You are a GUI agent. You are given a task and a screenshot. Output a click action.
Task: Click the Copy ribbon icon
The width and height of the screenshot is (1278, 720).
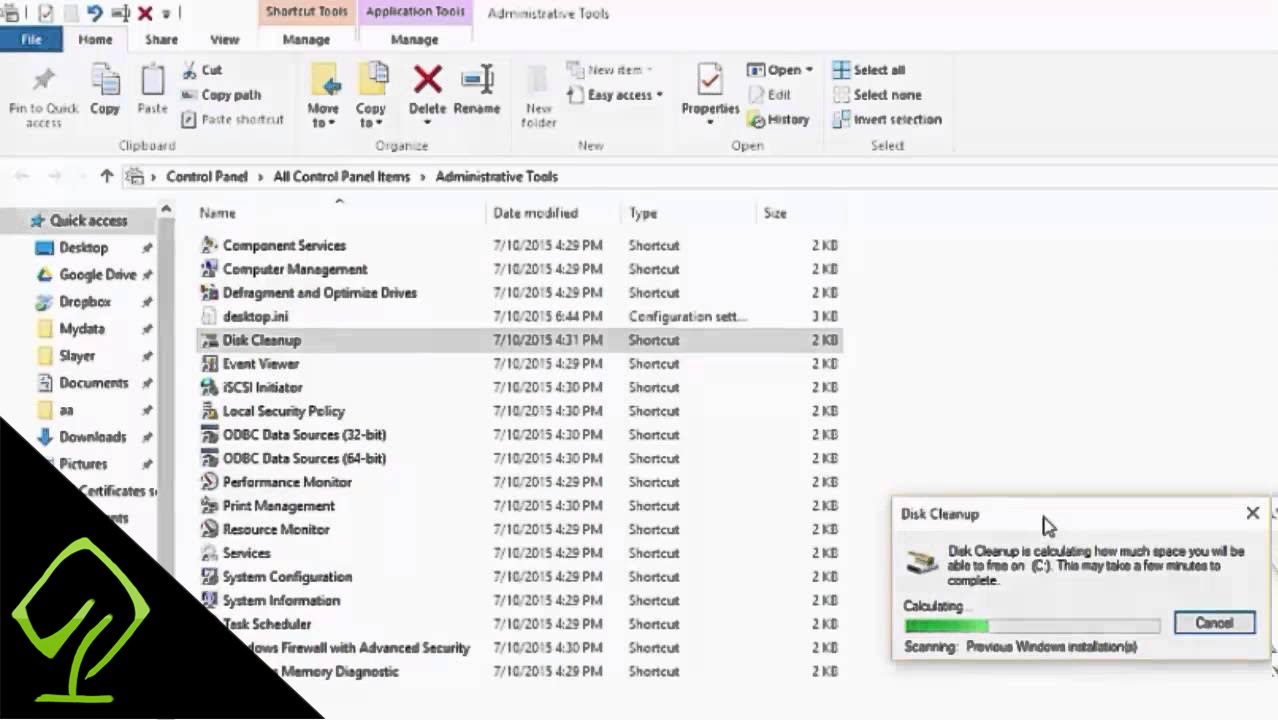click(105, 80)
